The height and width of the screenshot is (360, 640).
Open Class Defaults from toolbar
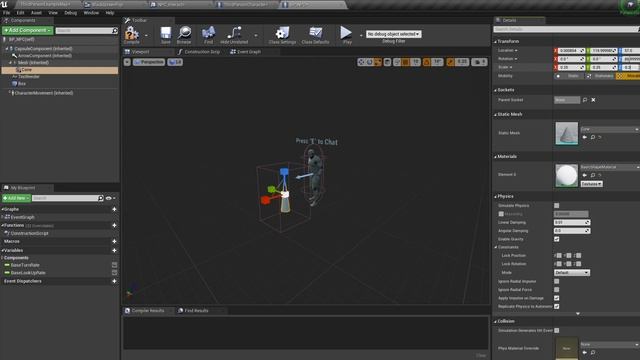[x=315, y=34]
